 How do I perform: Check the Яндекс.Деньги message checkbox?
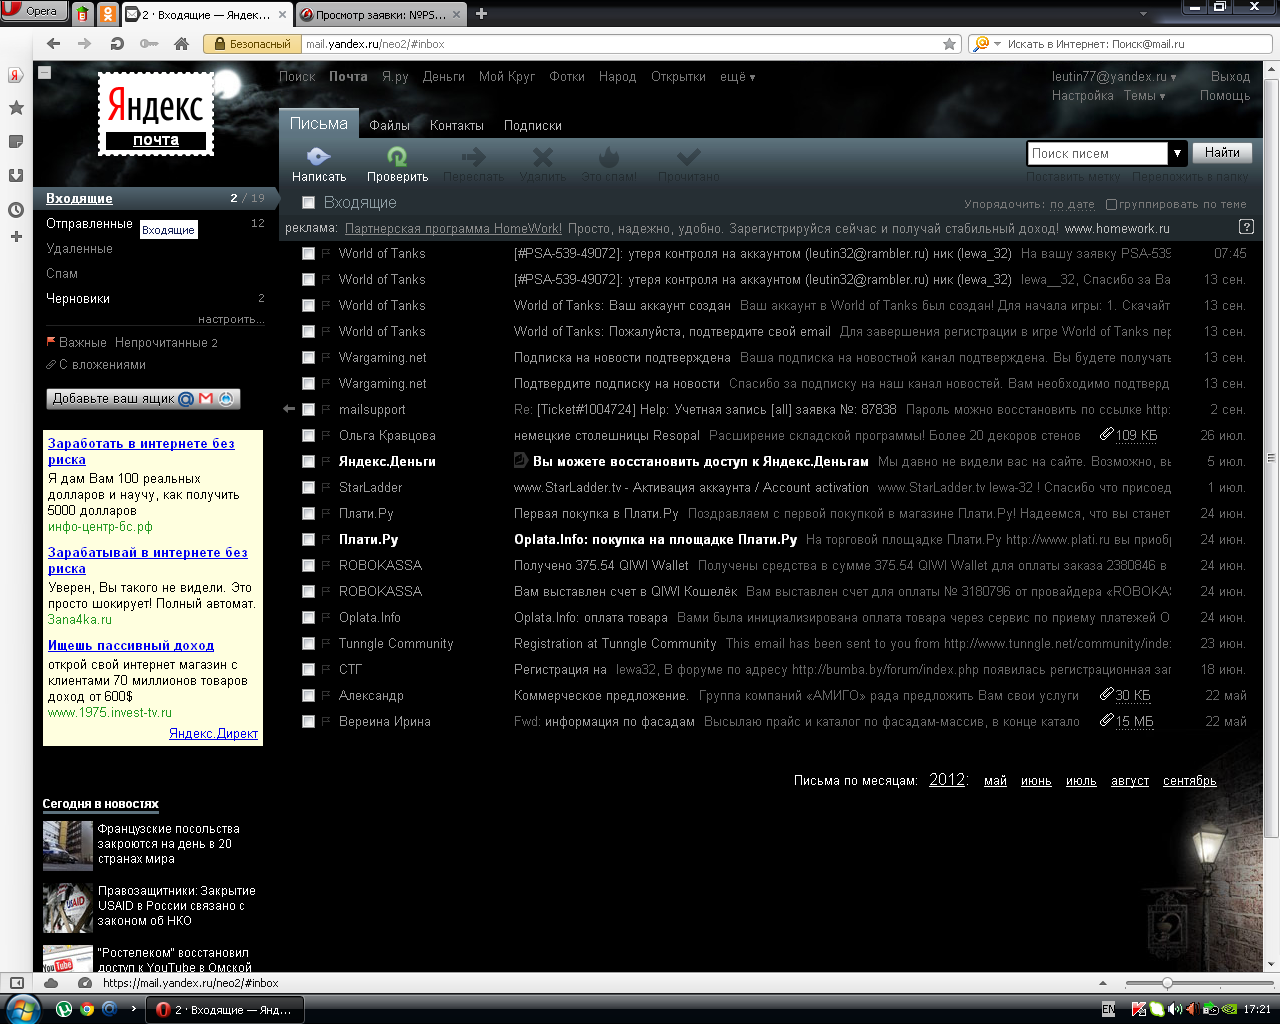[x=309, y=462]
